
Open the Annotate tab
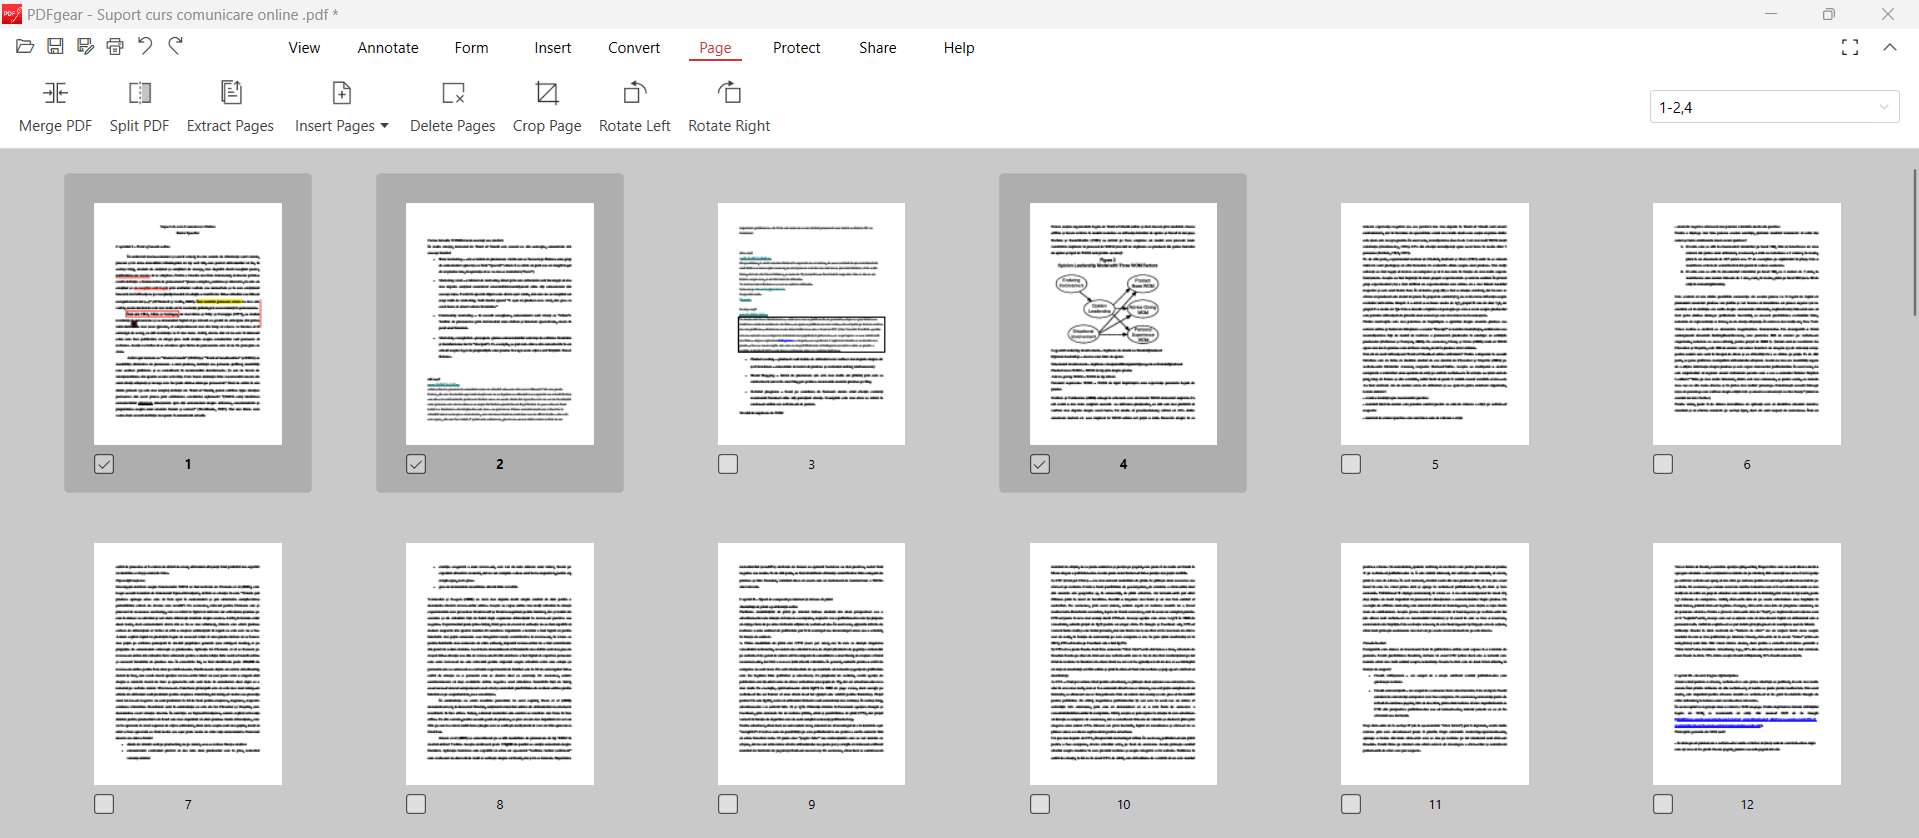point(388,48)
